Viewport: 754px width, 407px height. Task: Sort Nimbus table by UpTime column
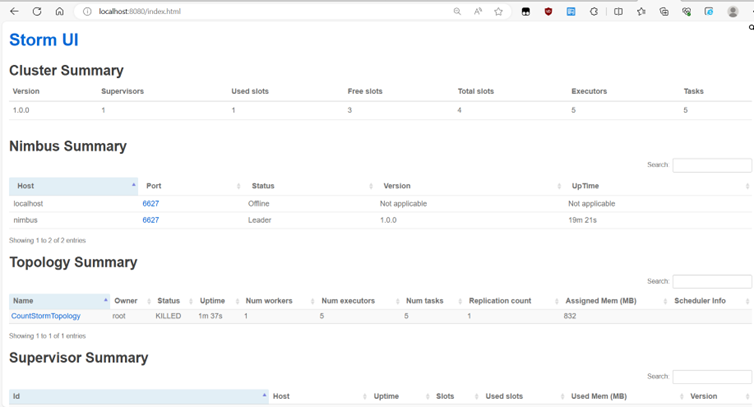[x=657, y=186]
